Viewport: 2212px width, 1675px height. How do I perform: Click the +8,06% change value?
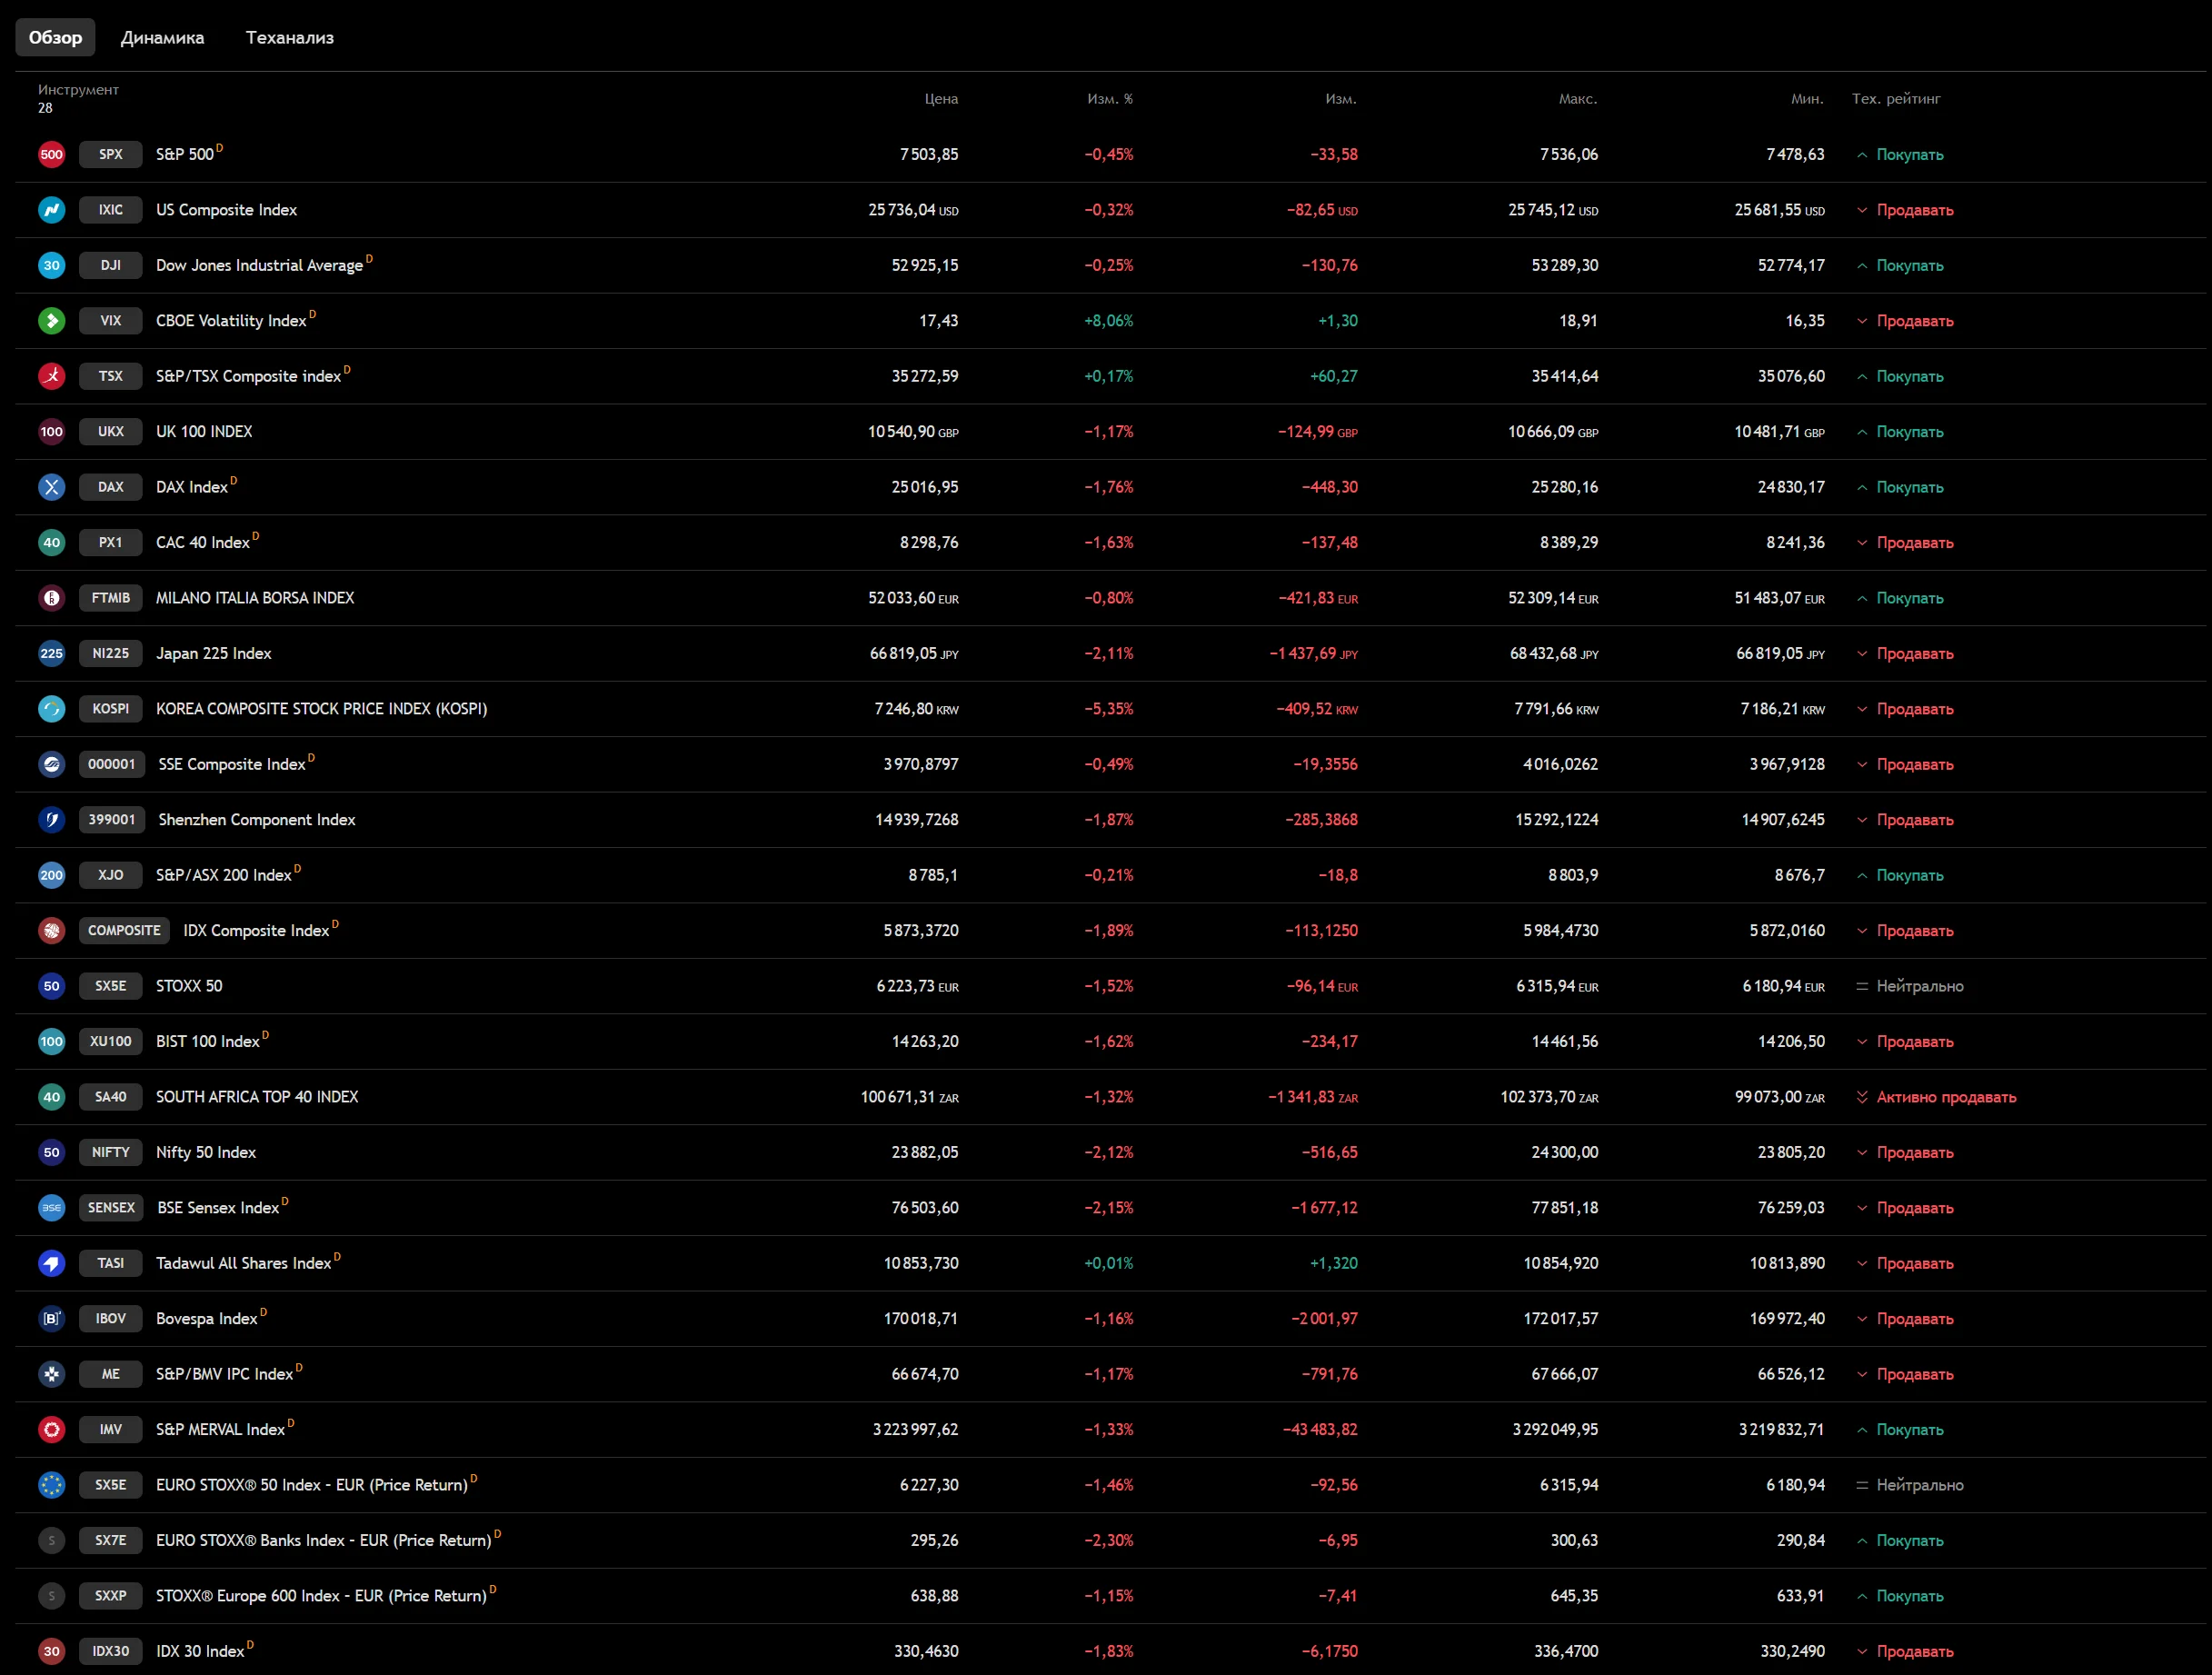coord(1109,321)
